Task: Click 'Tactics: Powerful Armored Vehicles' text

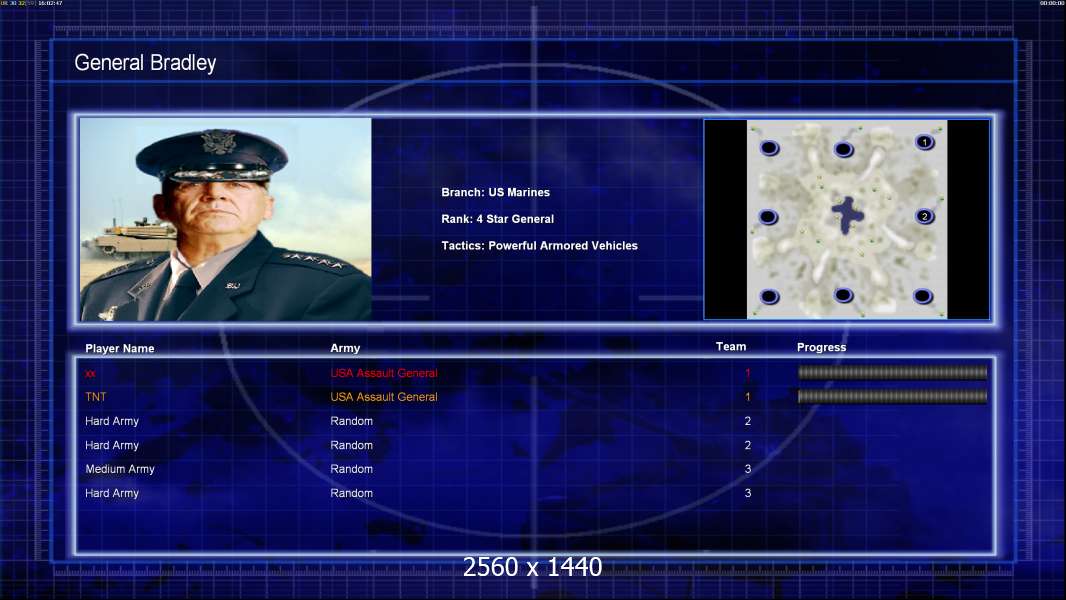Action: pyautogui.click(x=540, y=245)
